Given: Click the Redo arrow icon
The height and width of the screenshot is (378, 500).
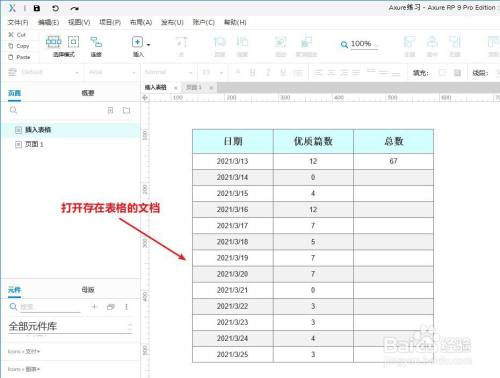Looking at the screenshot, I should click(74, 9).
